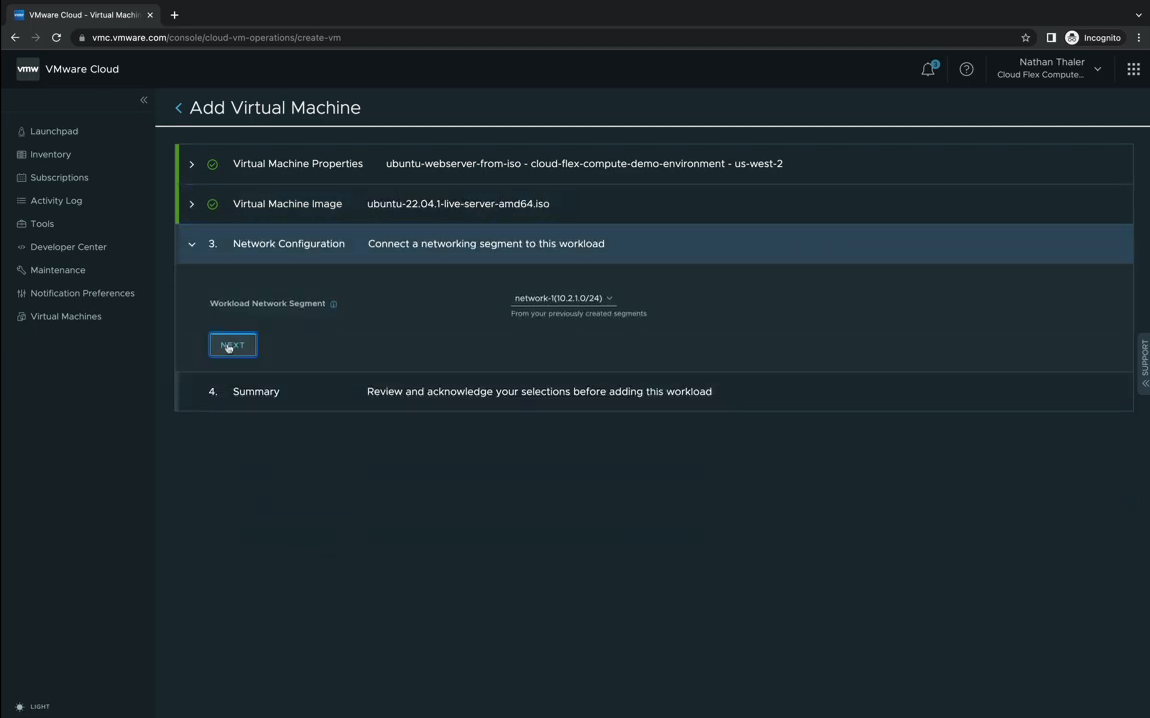Screen dimensions: 1150x718
Task: Click the browser address bar
Action: (550, 37)
